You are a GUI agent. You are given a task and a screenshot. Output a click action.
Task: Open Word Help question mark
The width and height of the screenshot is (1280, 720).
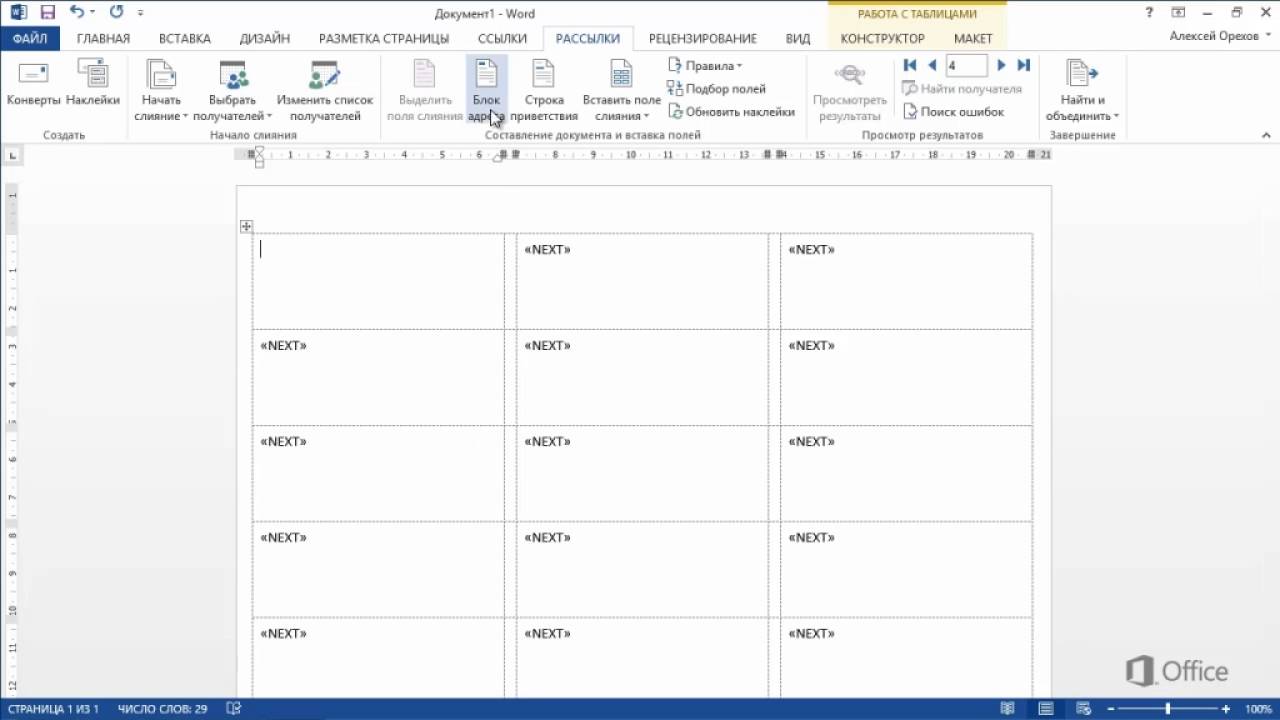coord(1150,12)
